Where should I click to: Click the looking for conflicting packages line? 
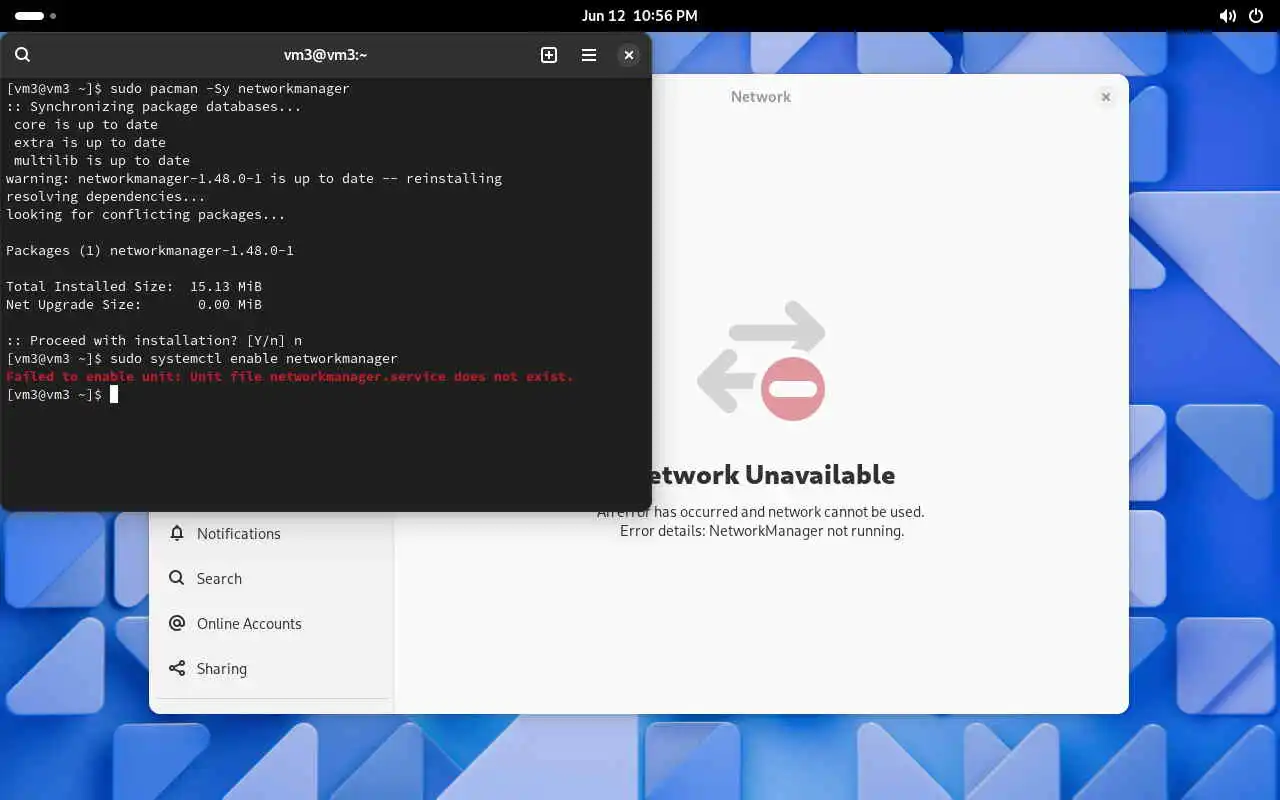[146, 215]
